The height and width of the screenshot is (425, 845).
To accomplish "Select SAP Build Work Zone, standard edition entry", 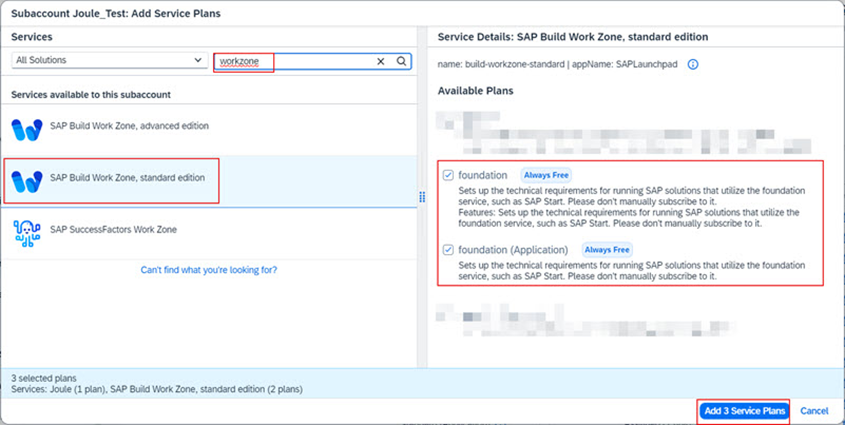I will click(x=127, y=178).
